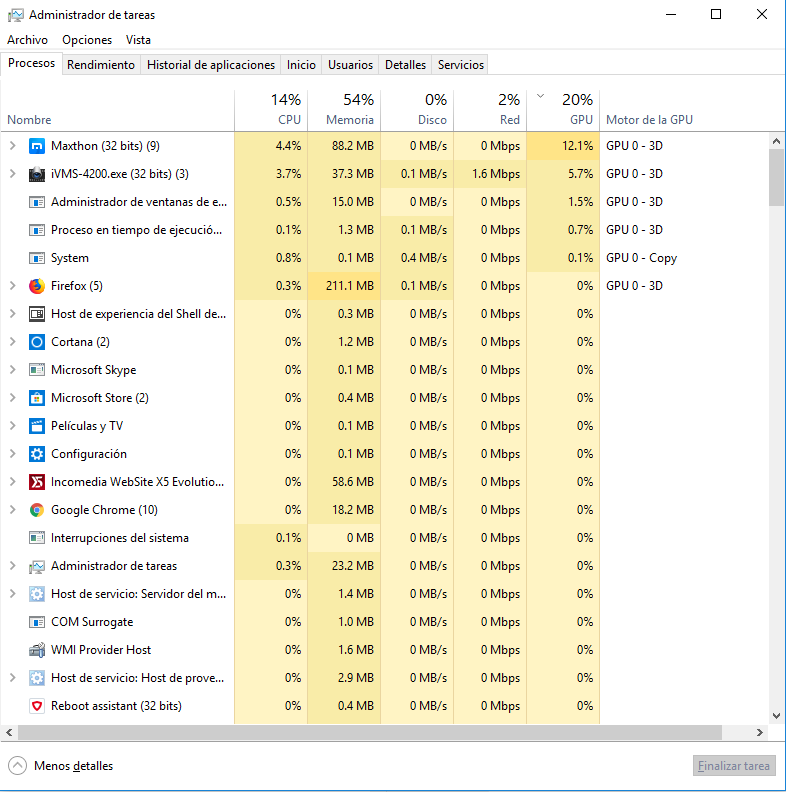This screenshot has width=786, height=792.
Task: Click the iVMS-4200.exe camera icon
Action: (37, 174)
